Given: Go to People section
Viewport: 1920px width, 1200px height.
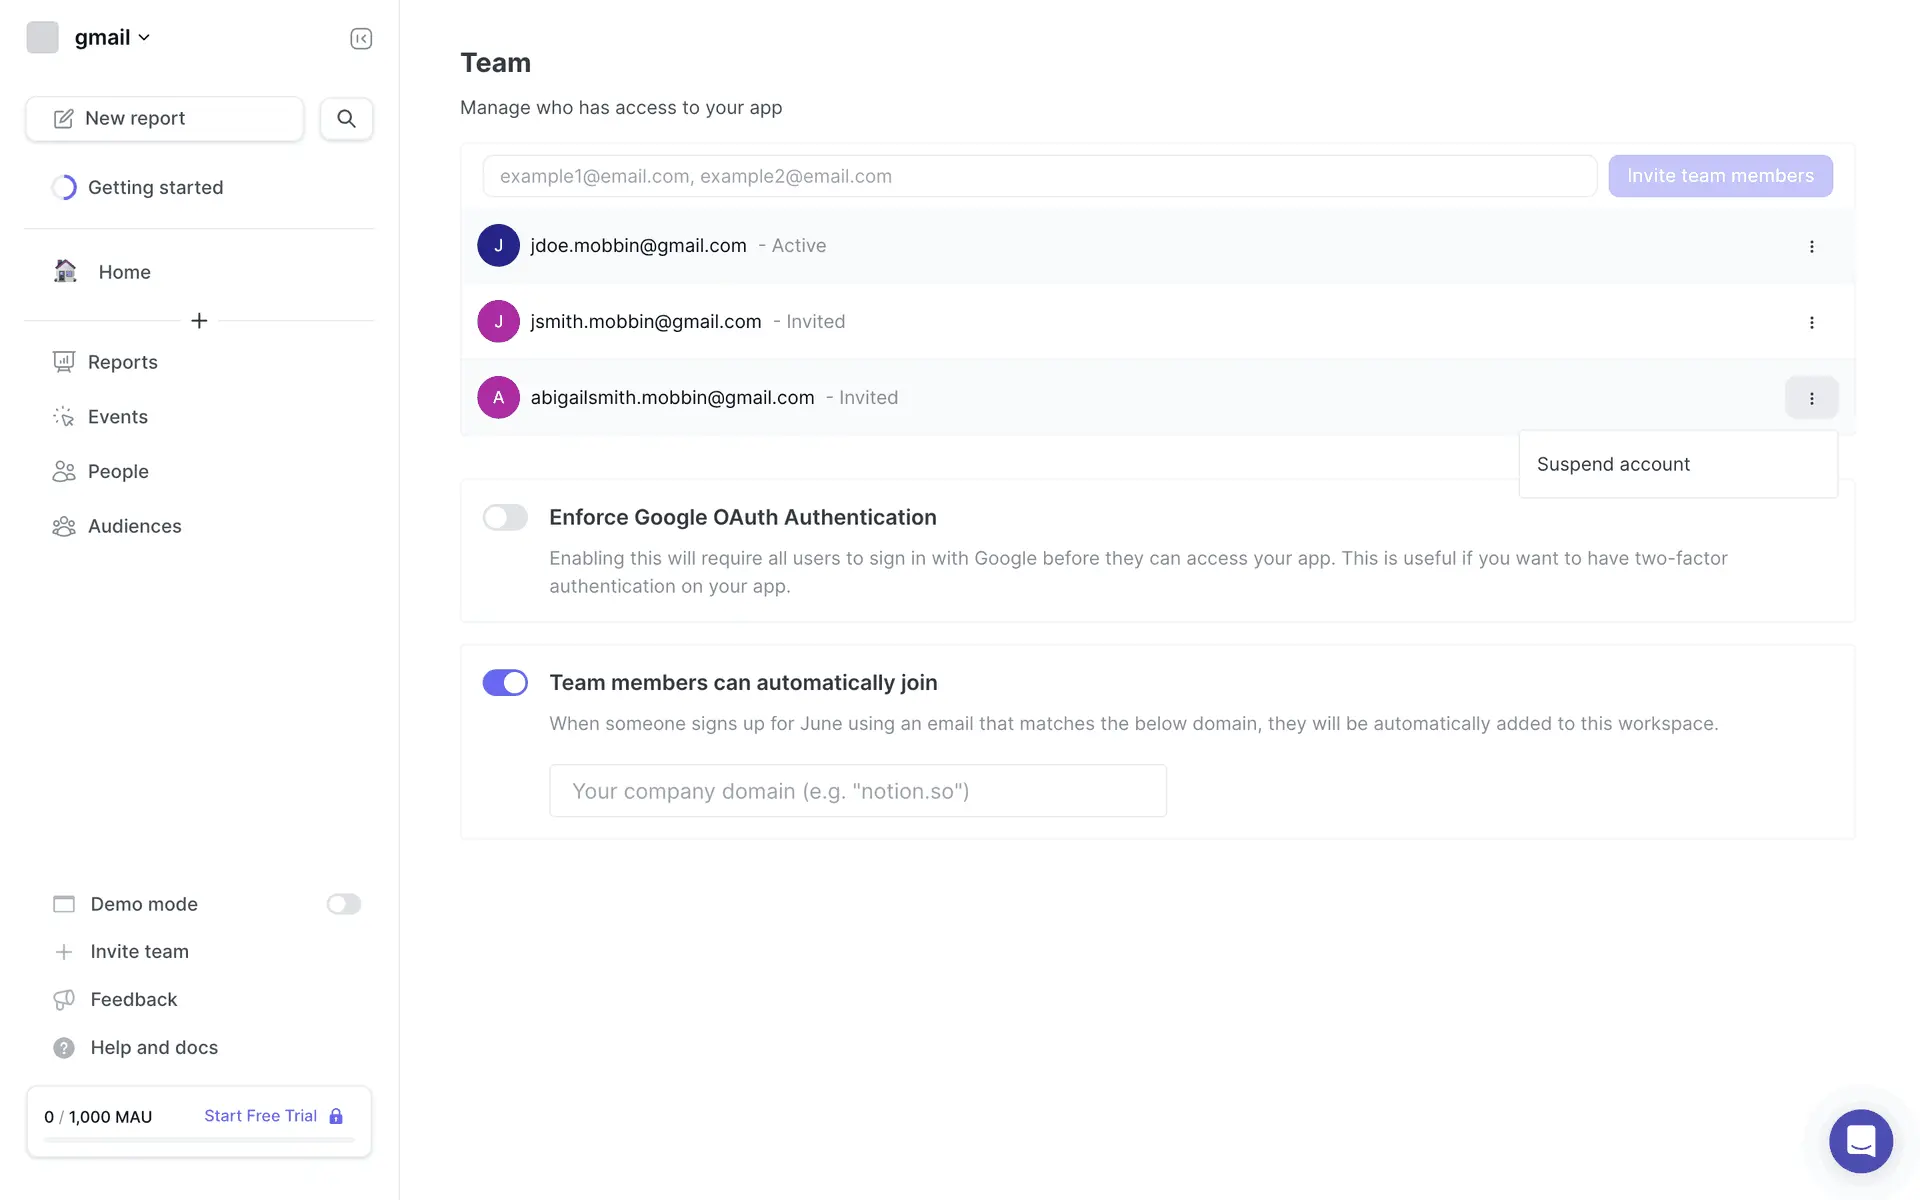Looking at the screenshot, I should 118,471.
